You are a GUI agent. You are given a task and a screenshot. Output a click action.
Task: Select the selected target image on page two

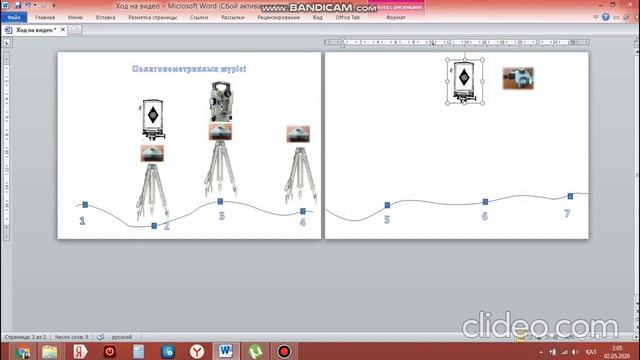pyautogui.click(x=464, y=81)
